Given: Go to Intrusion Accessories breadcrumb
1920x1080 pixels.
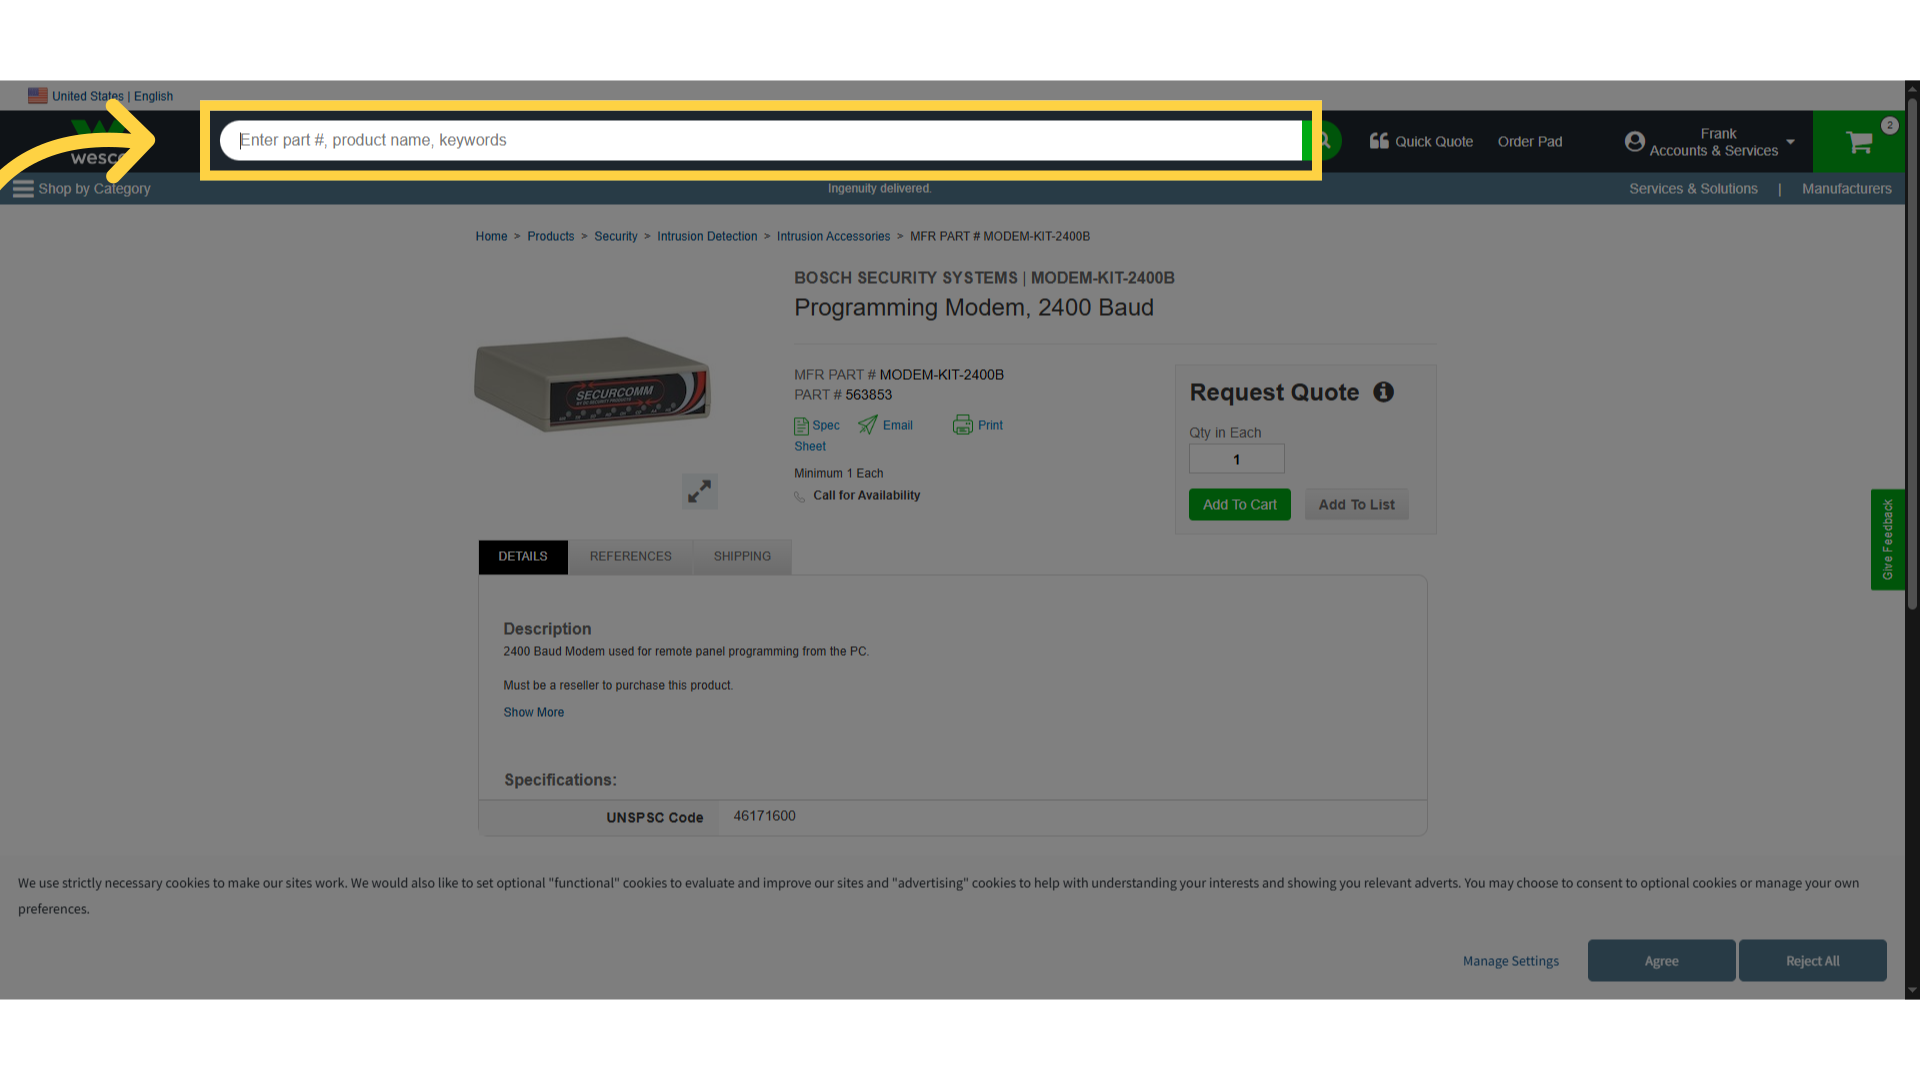Looking at the screenshot, I should point(833,236).
